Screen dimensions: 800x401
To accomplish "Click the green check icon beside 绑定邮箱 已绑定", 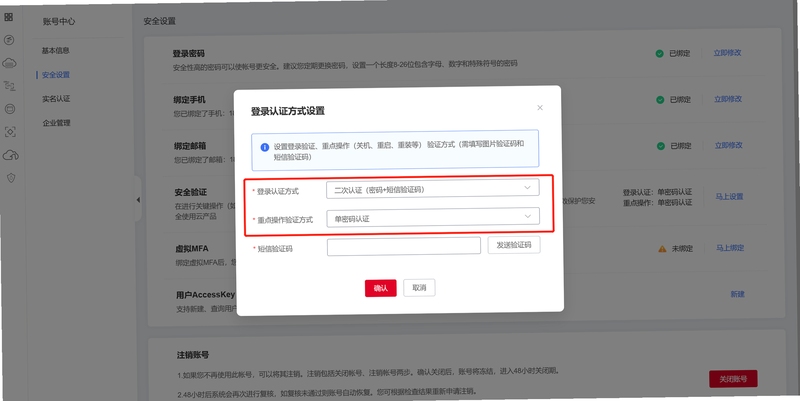I will pos(660,146).
